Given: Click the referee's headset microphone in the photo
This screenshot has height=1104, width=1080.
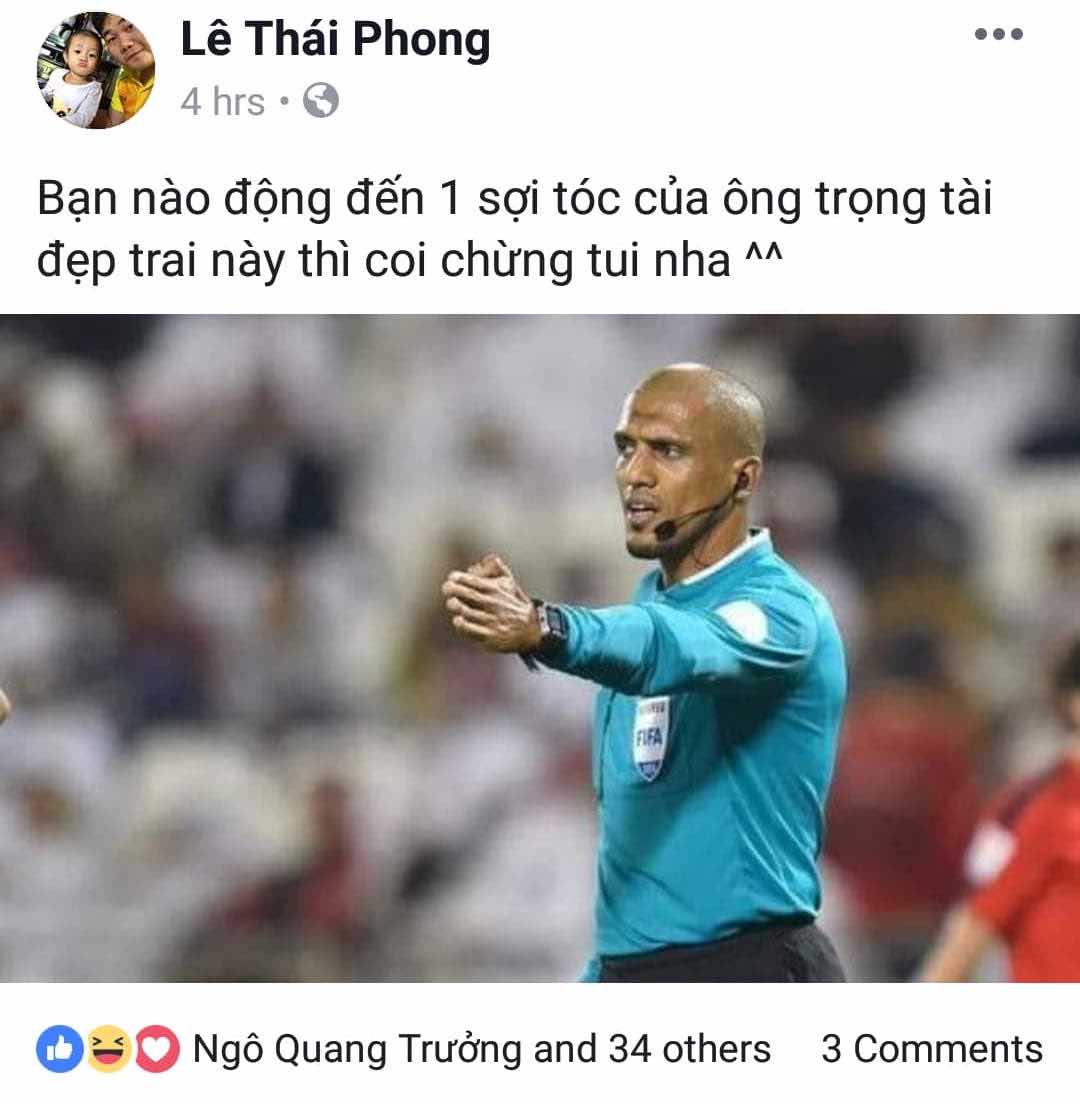Looking at the screenshot, I should coord(665,528).
